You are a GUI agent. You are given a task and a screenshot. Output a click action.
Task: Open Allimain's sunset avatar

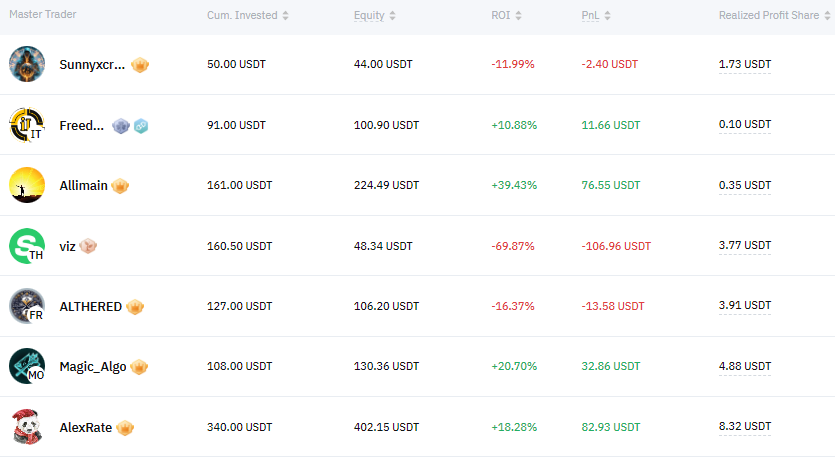coord(27,185)
